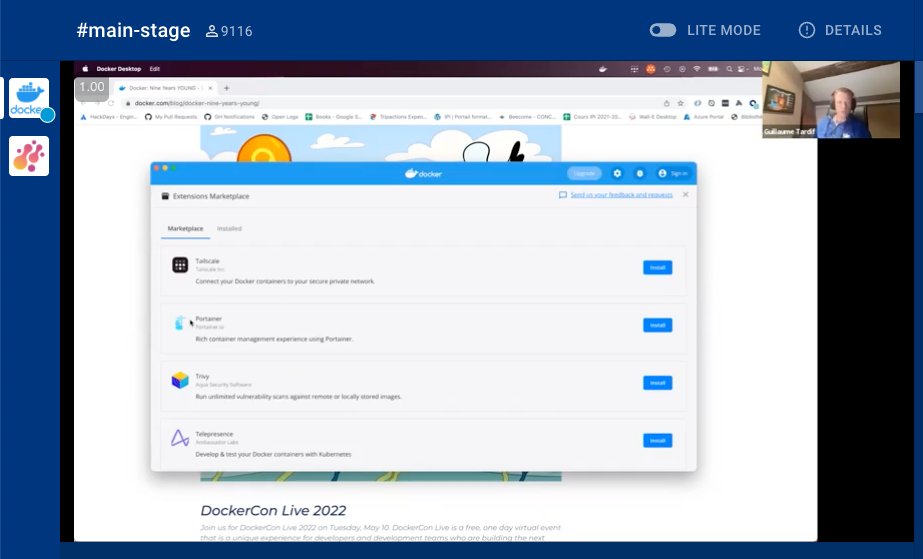
Task: Open the Apple menu in macOS menu bar
Action: click(85, 69)
